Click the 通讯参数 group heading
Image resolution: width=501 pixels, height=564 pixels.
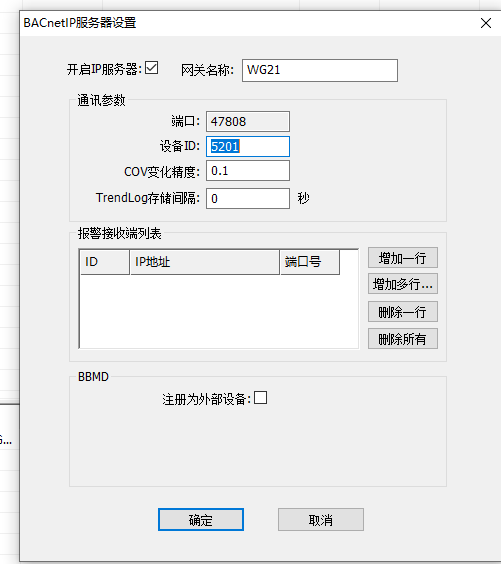pyautogui.click(x=101, y=100)
